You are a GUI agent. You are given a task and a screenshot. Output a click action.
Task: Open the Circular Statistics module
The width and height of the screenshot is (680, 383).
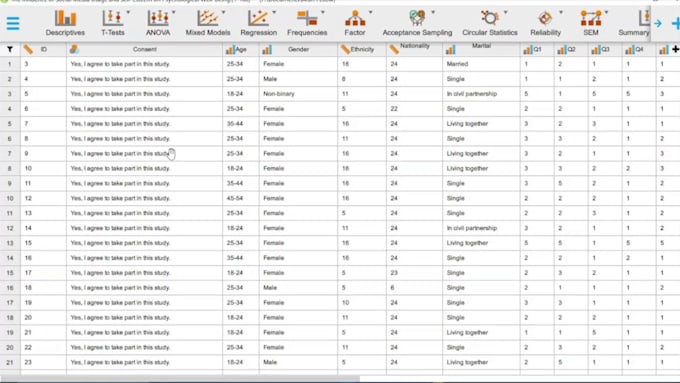pos(490,23)
